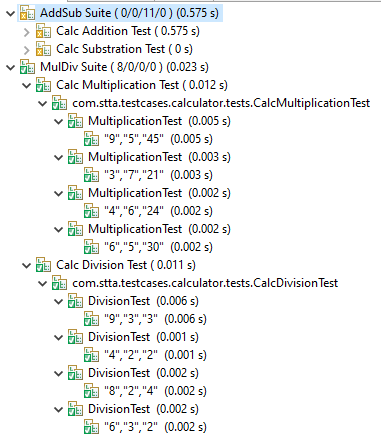Click the skipped-status icon of AddSub Suite

(27, 13)
